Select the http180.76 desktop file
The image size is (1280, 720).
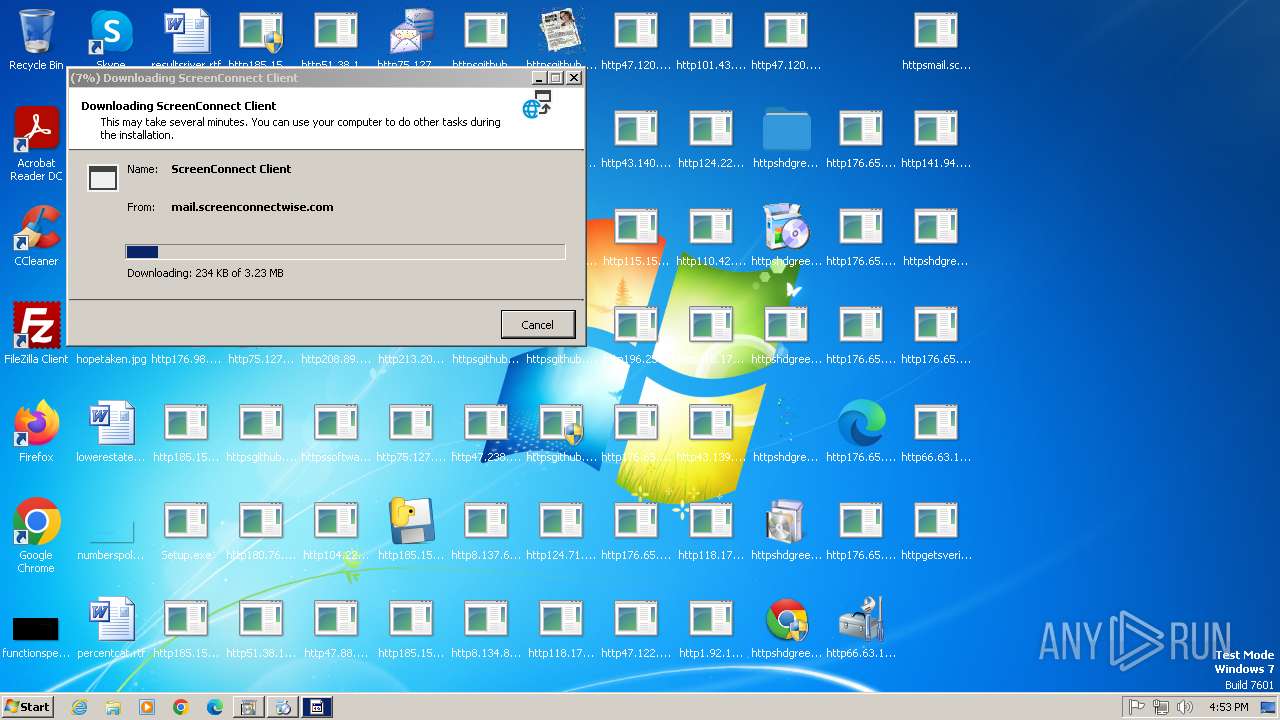click(261, 530)
